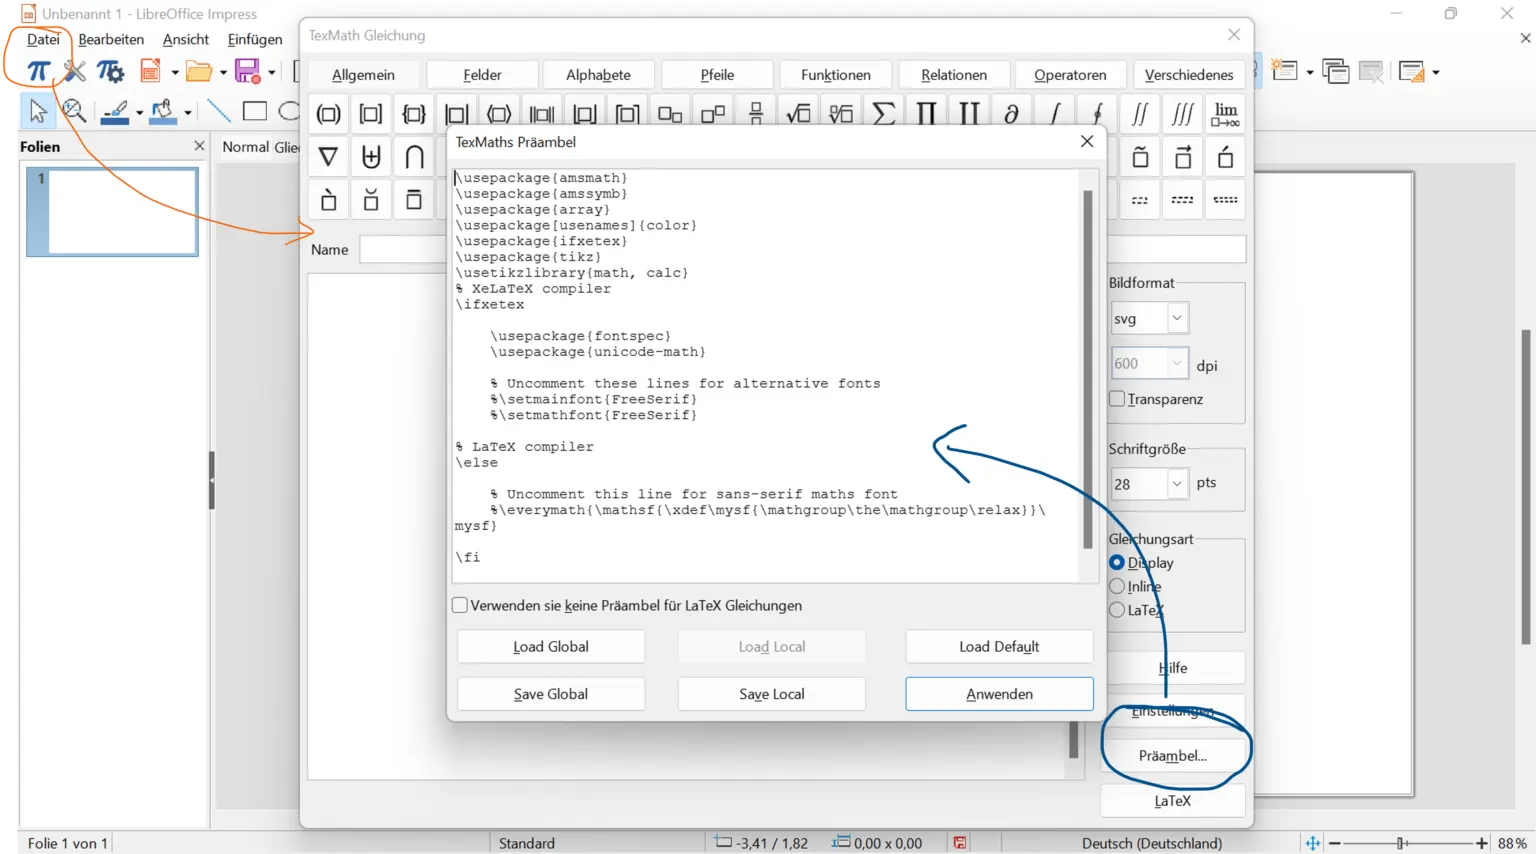Click the pi-with-gear TexMaths icon
Screen dimensions: 1536x854
click(x=110, y=71)
